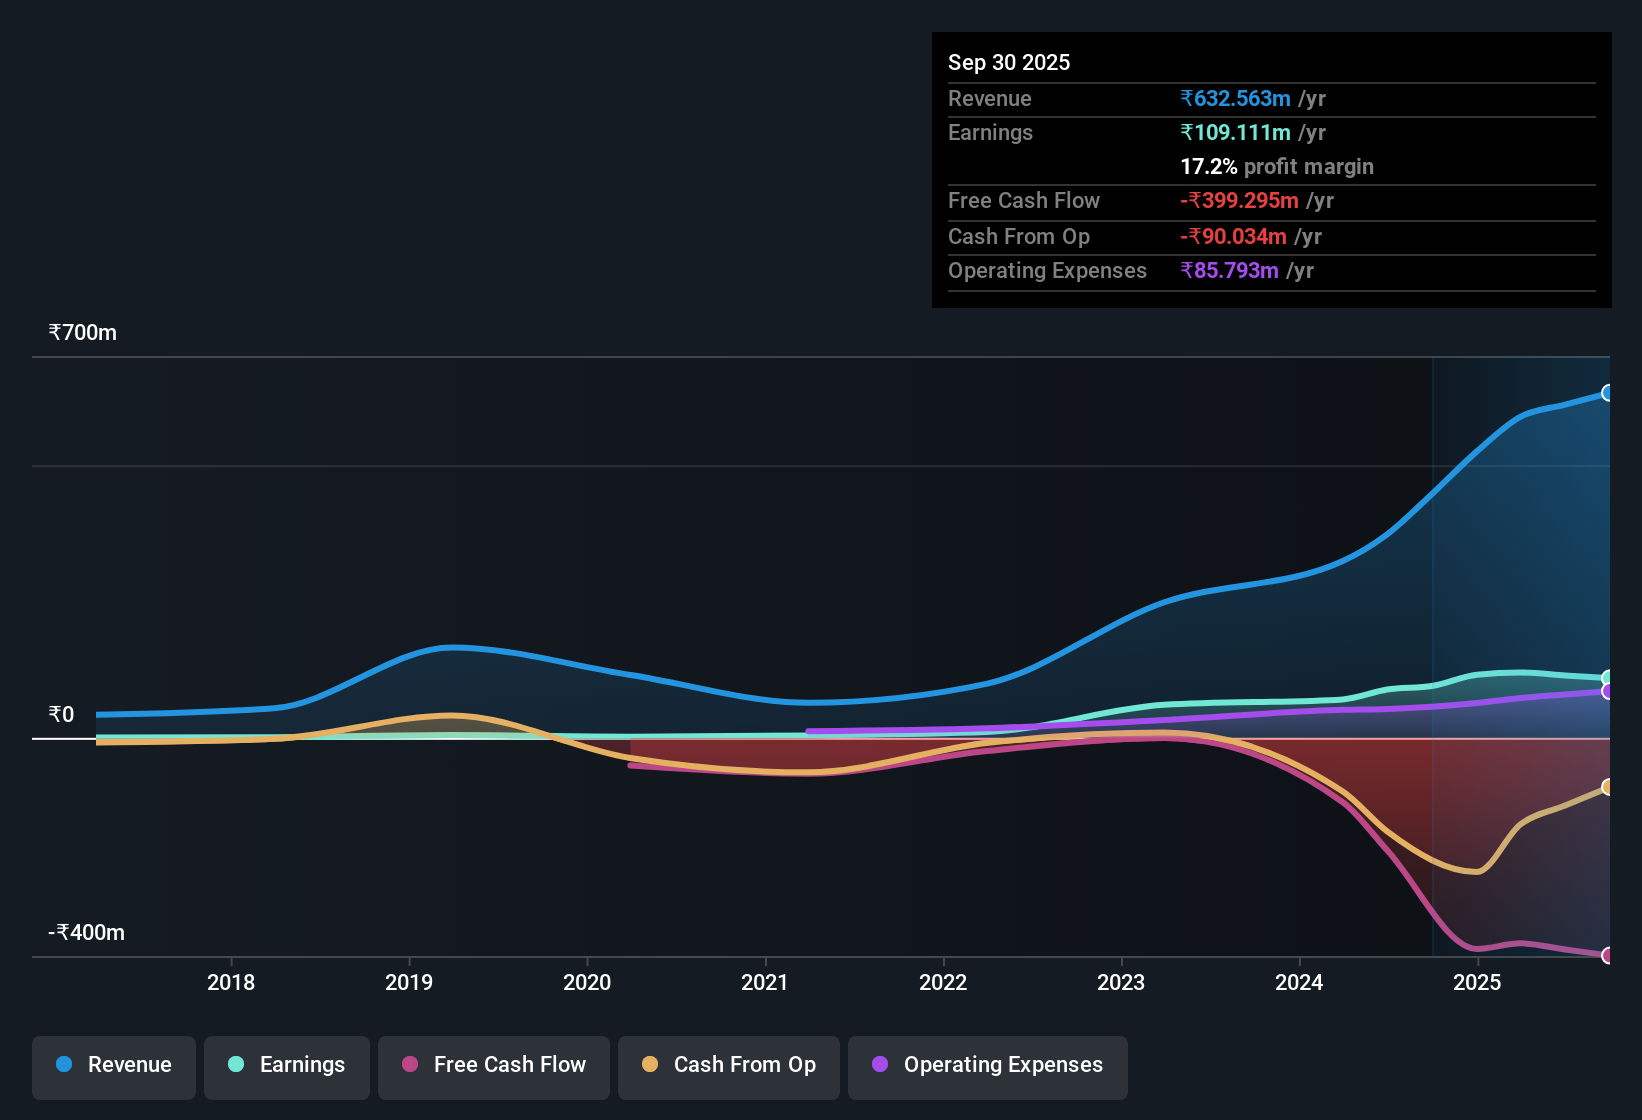Click the Cash From Op endpoint marker
Screen dimensions: 1642x1120
pyautogui.click(x=1607, y=789)
